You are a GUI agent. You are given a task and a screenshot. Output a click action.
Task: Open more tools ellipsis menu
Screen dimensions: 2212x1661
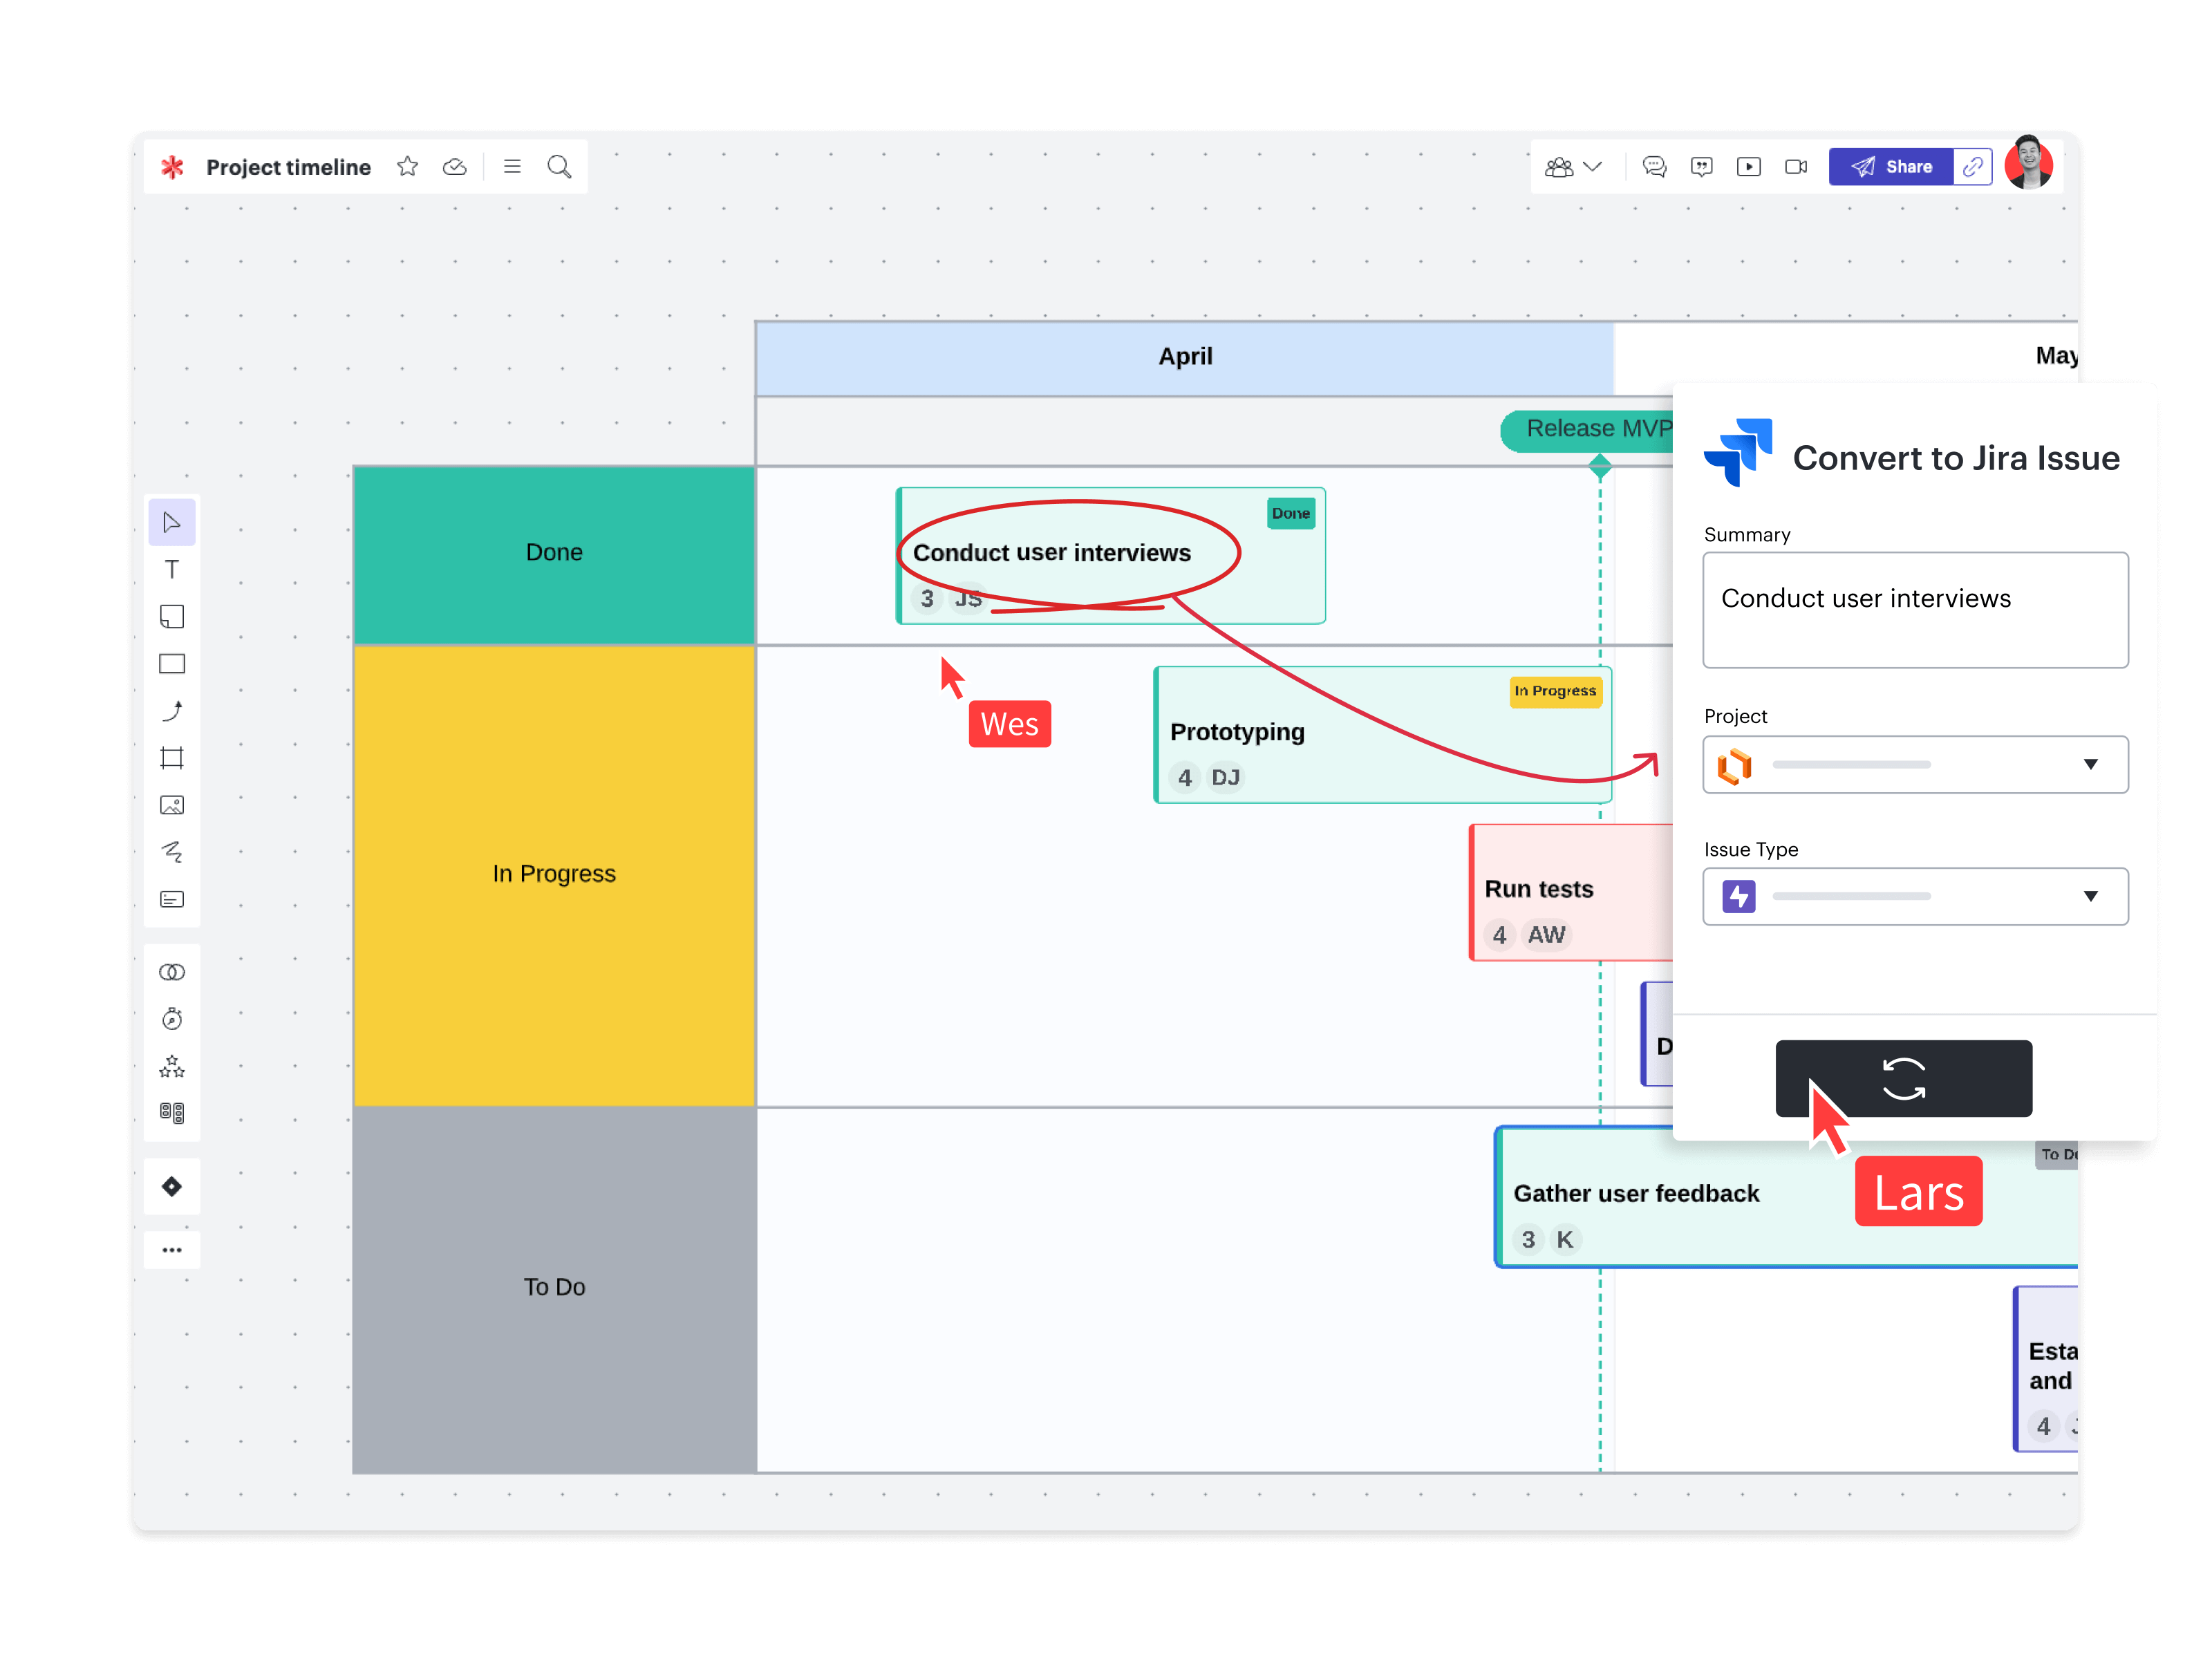tap(172, 1250)
